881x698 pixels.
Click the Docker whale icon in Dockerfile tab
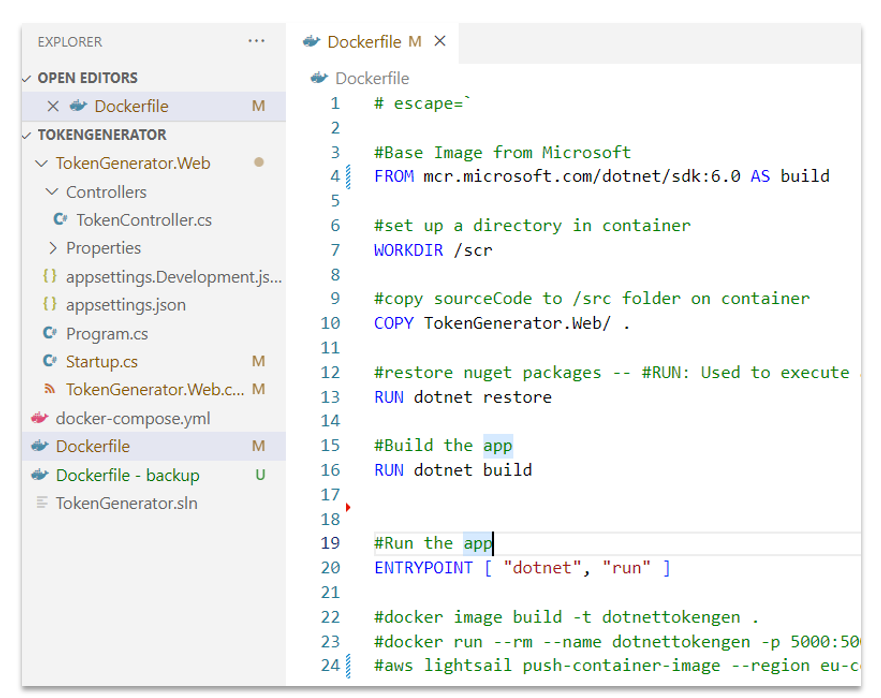tap(312, 42)
